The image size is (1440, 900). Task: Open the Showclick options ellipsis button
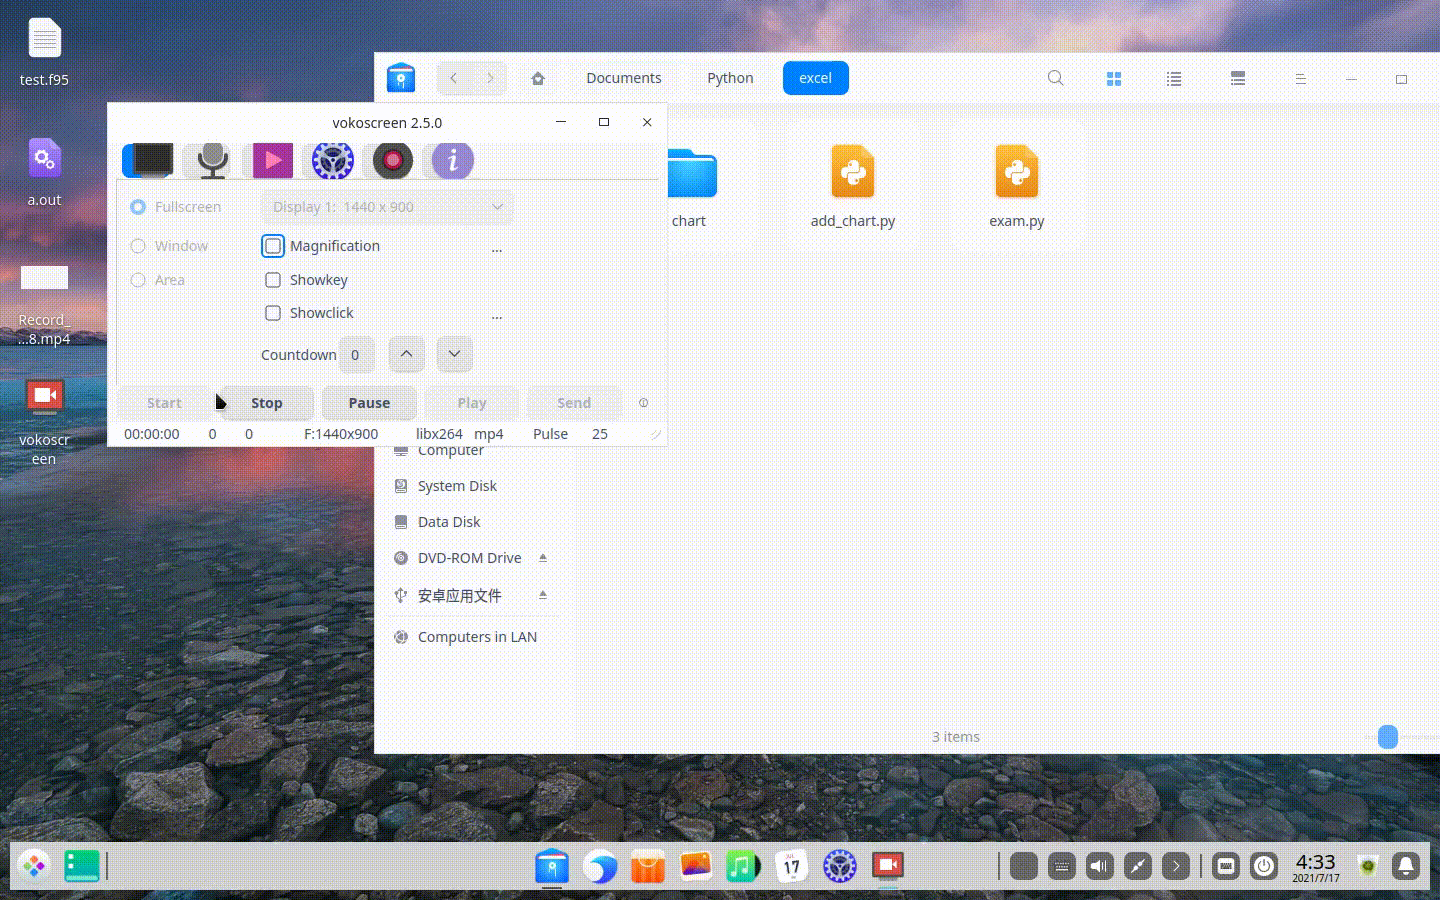tap(497, 314)
